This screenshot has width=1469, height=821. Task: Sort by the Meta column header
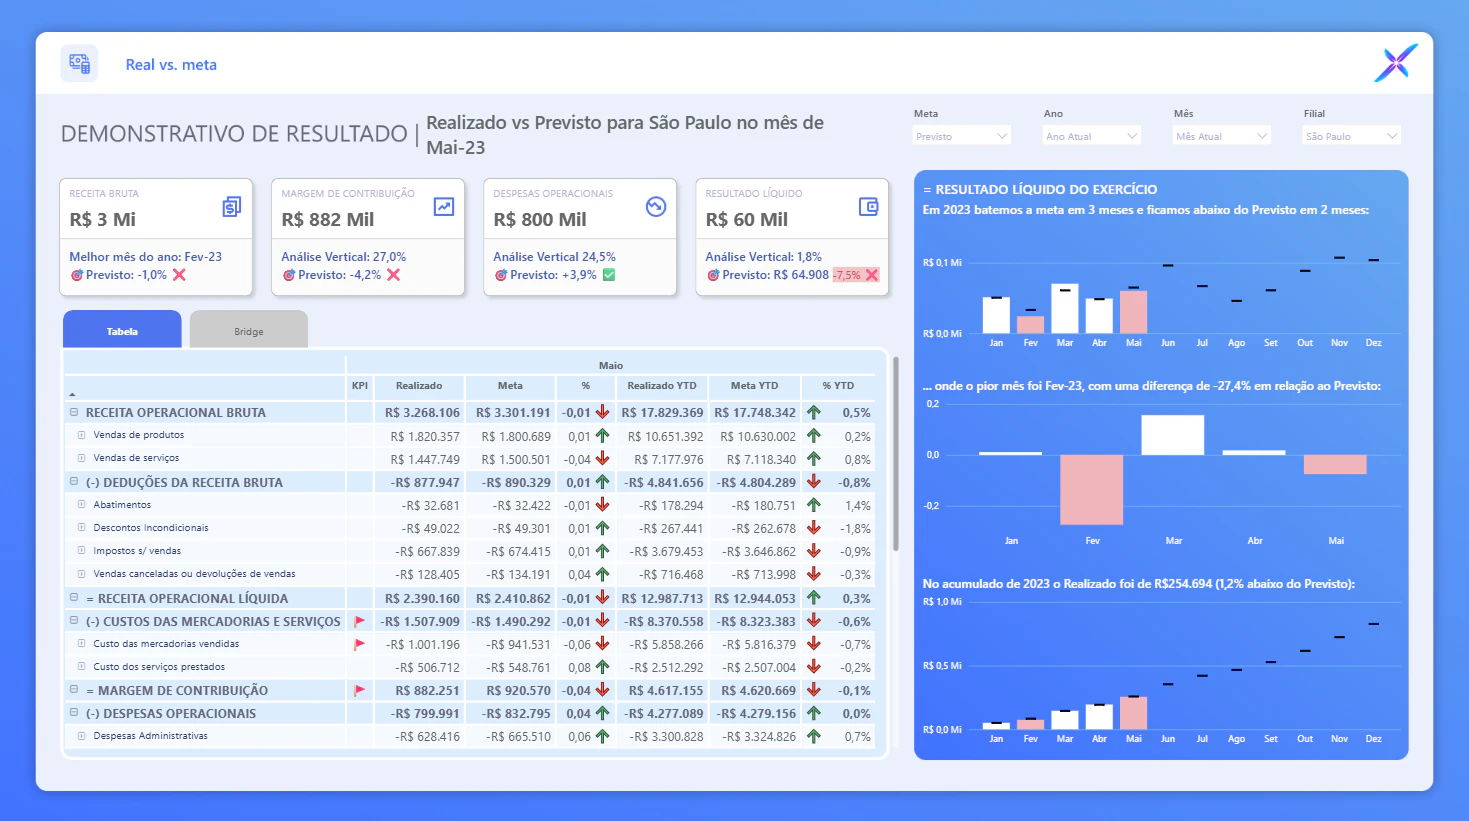[x=510, y=386]
